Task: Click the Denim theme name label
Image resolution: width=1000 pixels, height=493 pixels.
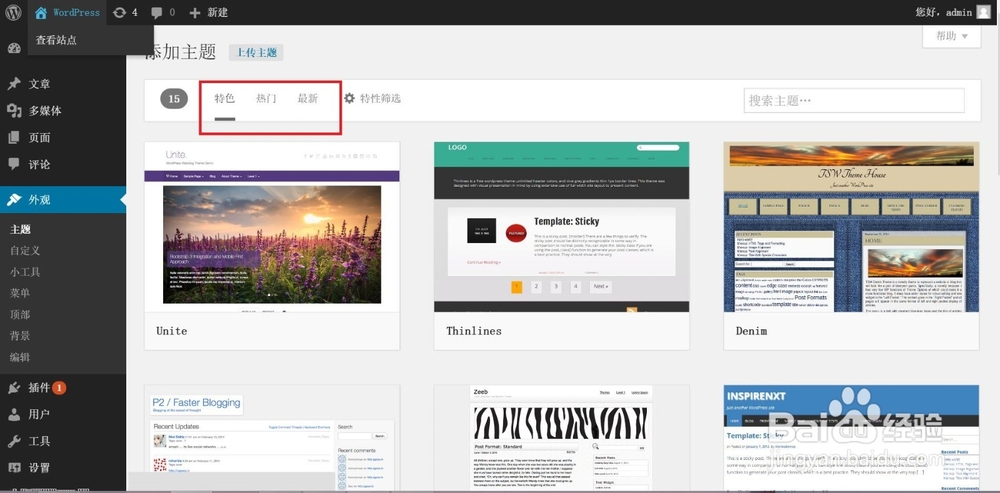Action: coord(751,331)
